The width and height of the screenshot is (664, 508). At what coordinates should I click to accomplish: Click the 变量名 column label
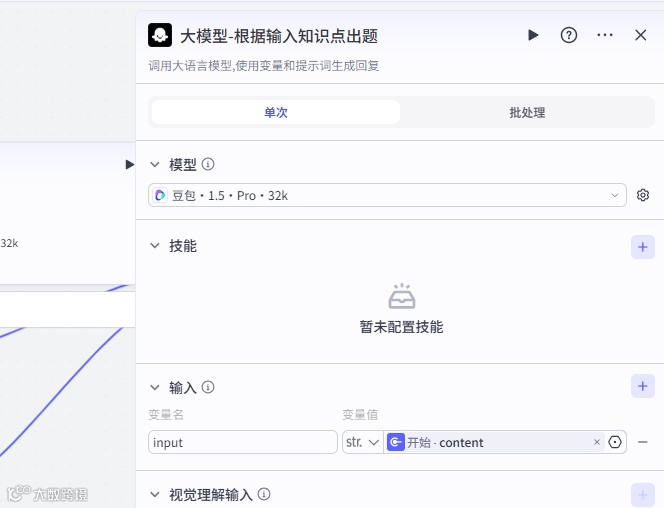pyautogui.click(x=166, y=414)
